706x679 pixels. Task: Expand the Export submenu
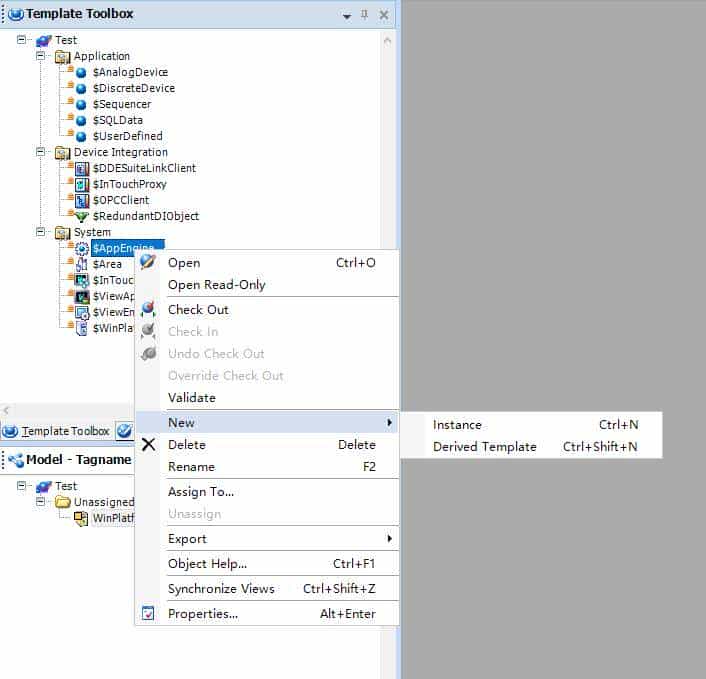(x=267, y=539)
